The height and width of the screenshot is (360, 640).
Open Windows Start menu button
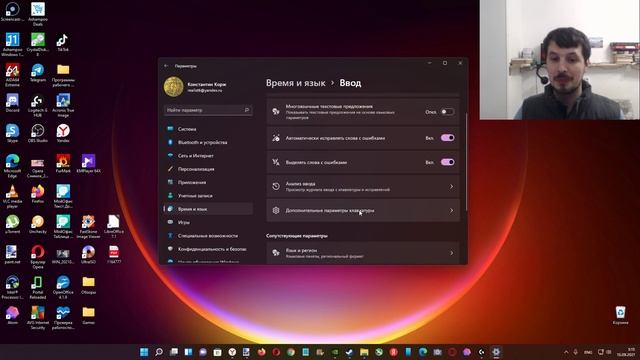tap(144, 352)
